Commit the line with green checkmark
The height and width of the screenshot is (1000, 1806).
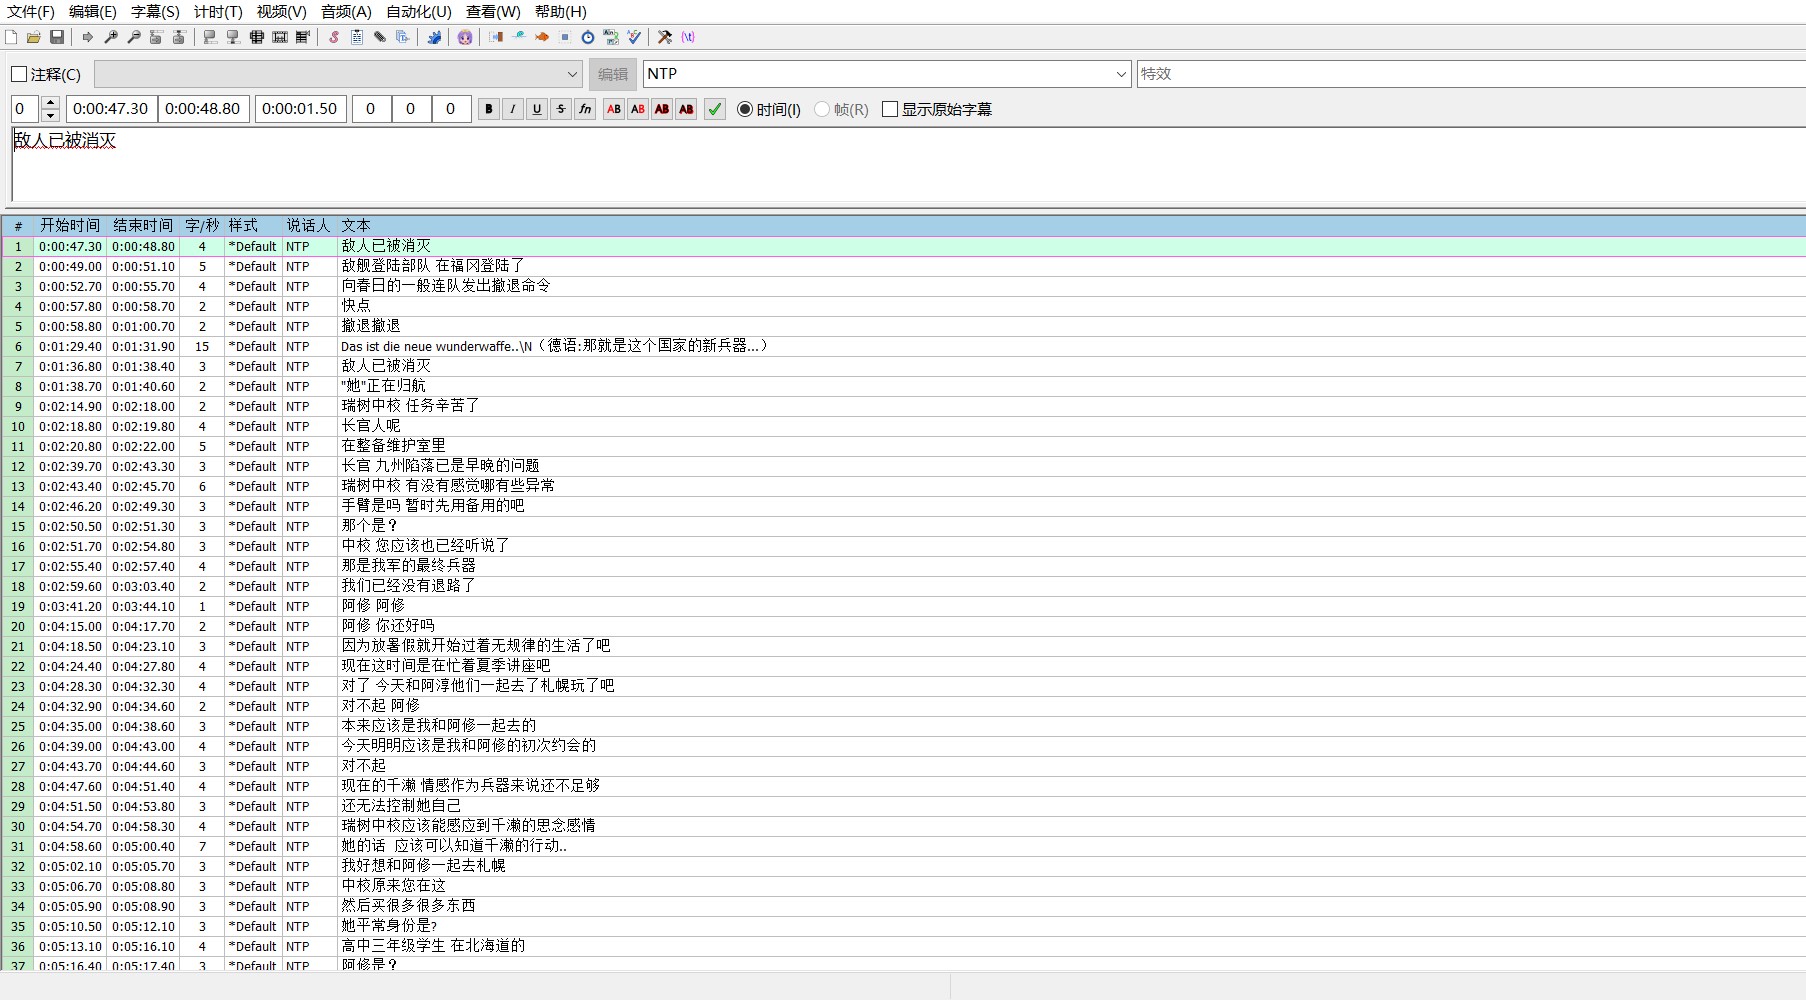tap(715, 109)
